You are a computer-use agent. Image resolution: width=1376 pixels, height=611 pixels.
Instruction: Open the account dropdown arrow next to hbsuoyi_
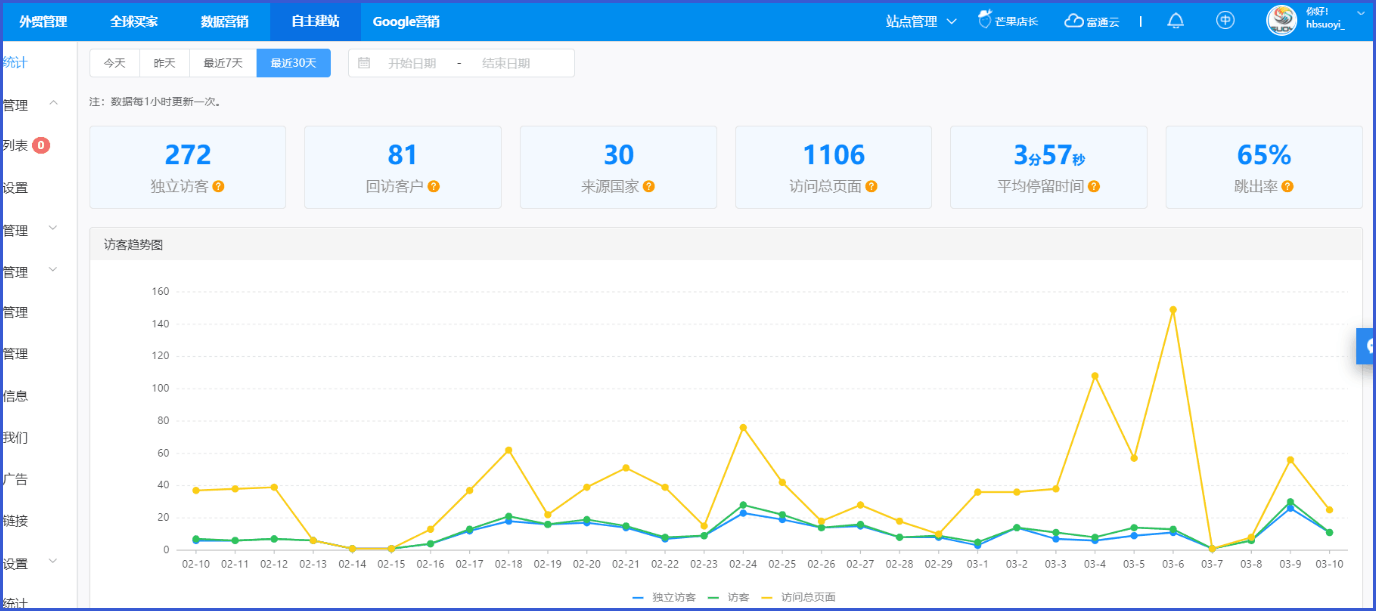click(1361, 12)
